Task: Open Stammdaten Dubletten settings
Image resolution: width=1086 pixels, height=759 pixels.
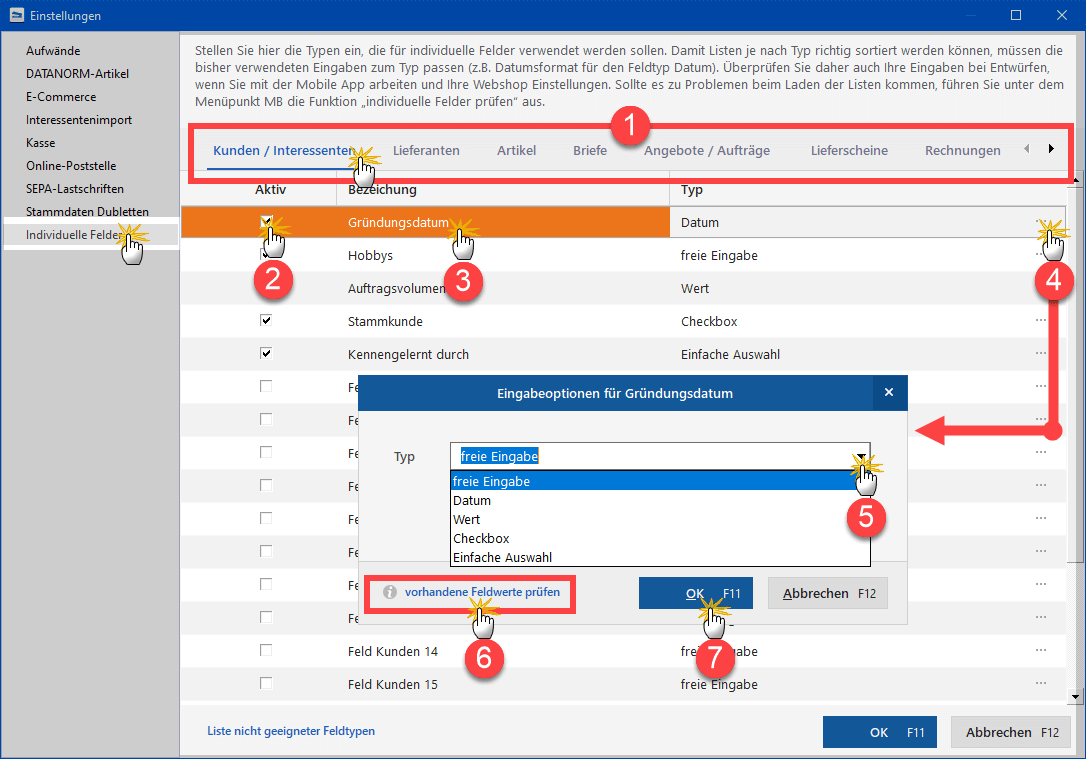Action: pos(87,211)
